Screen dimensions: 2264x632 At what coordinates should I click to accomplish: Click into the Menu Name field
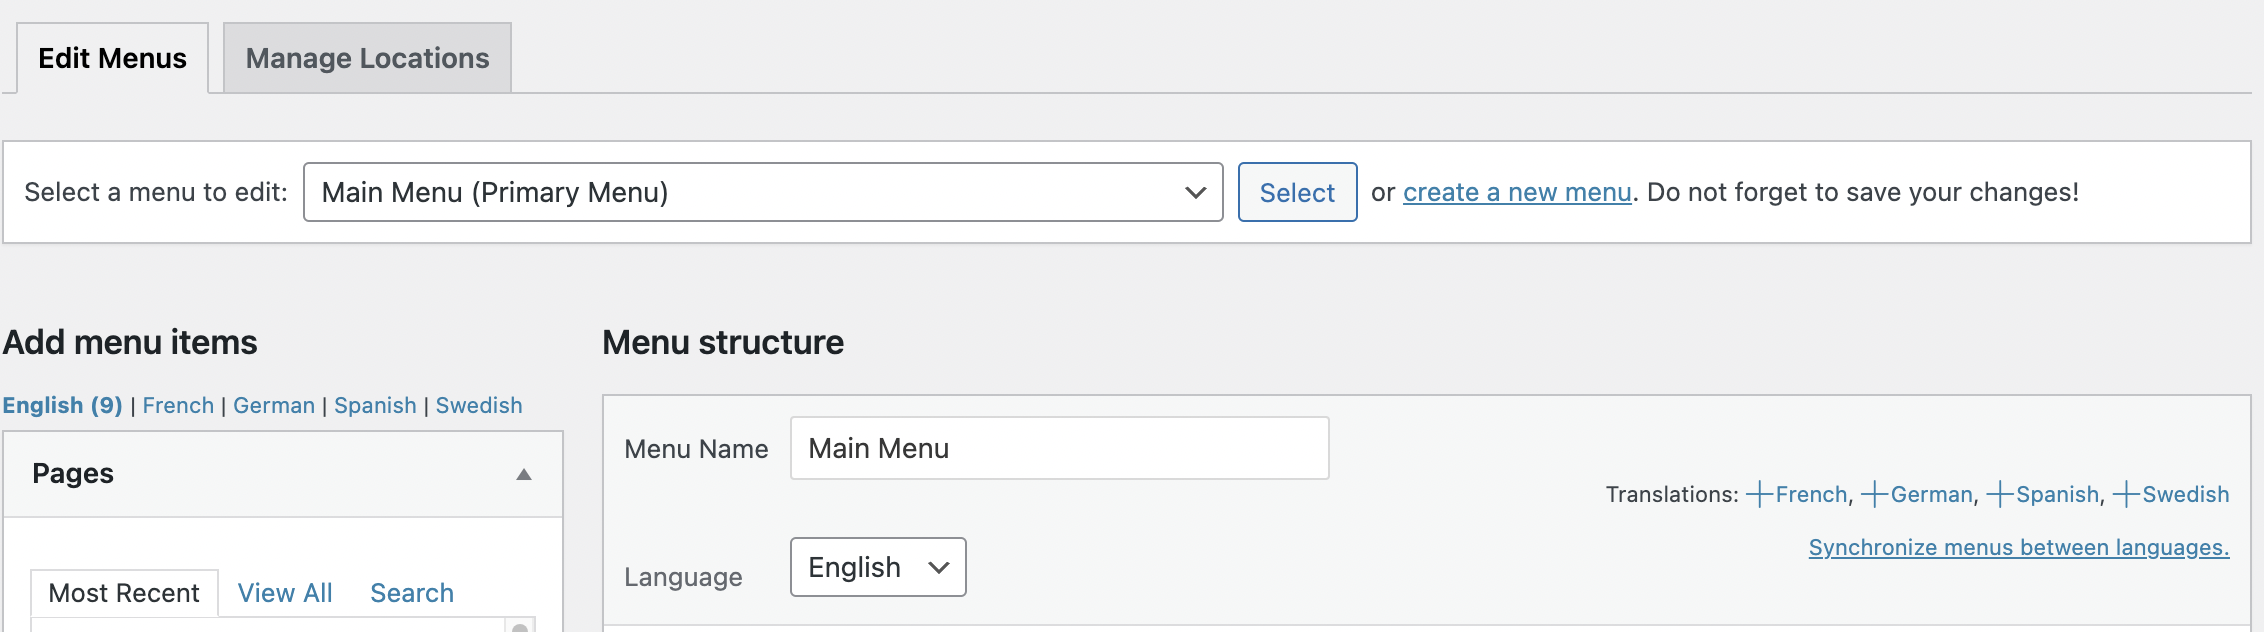point(1058,448)
